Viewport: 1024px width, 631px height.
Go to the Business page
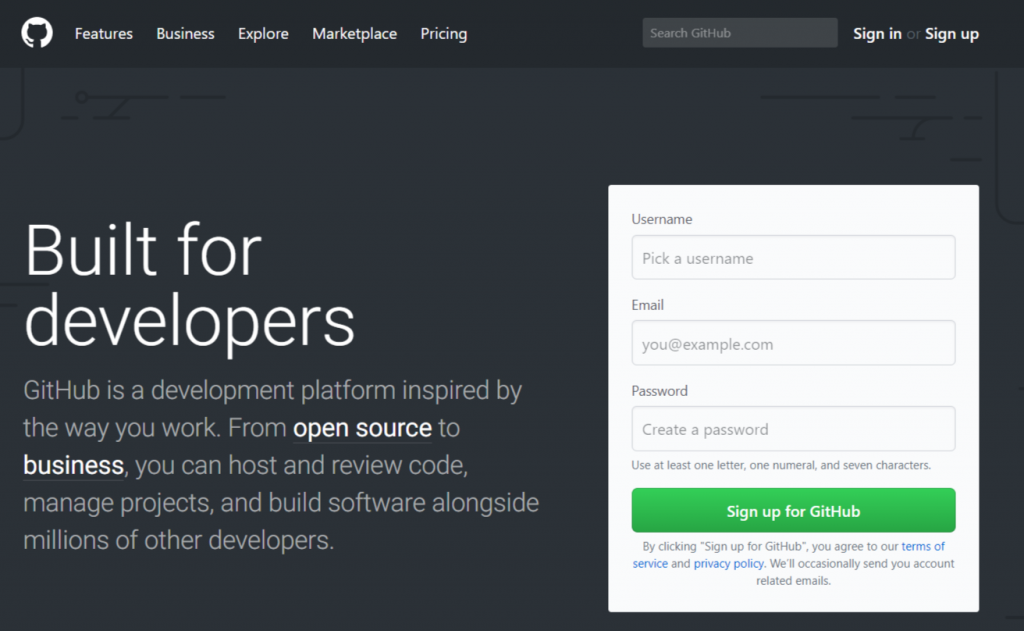(x=185, y=33)
